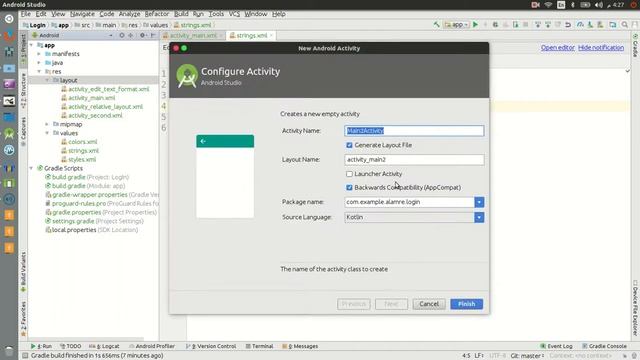Screen dimensions: 640x360
Task: Toggle Backwards Compatibility (AppCompat) checkbox
Action: [349, 188]
